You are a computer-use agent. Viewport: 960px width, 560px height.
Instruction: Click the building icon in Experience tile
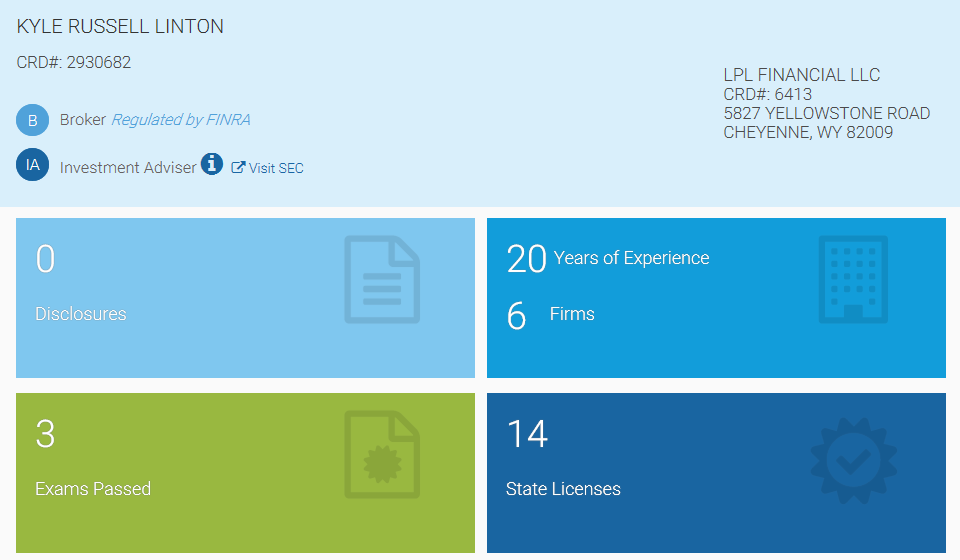click(853, 279)
